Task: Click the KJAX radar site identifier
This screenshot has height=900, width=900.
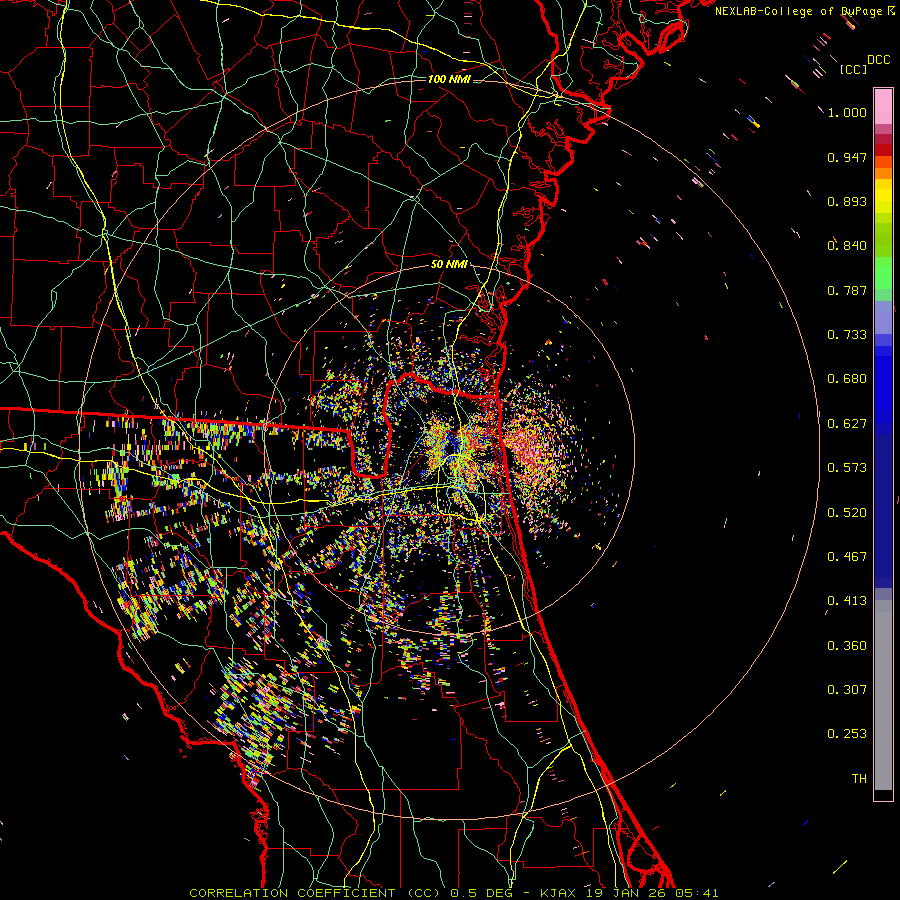Action: pyautogui.click(x=560, y=893)
